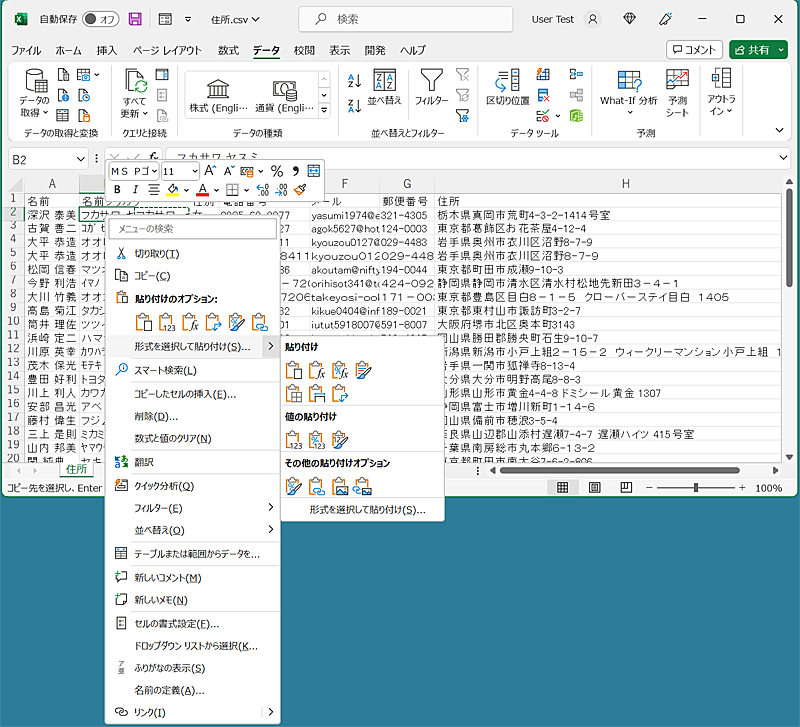Open the Name Box dropdown beside B2
This screenshot has height=727, width=800.
(81, 160)
